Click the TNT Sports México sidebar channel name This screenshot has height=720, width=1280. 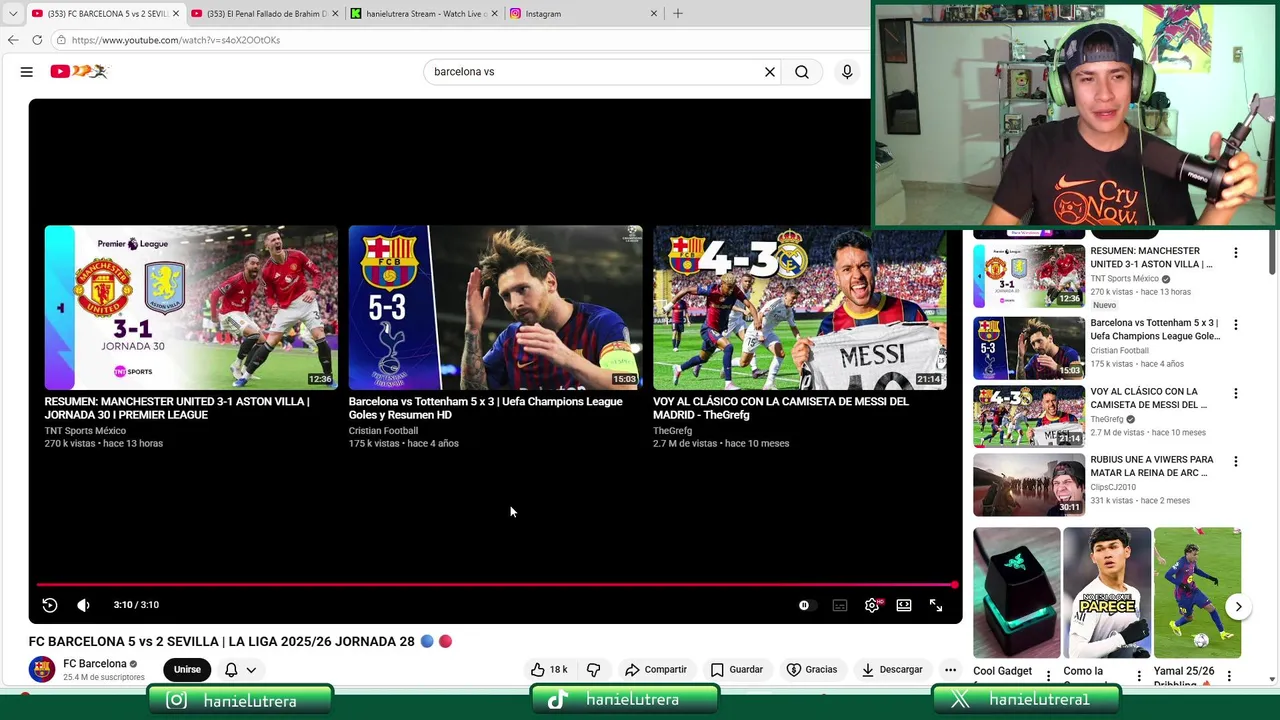(1124, 279)
